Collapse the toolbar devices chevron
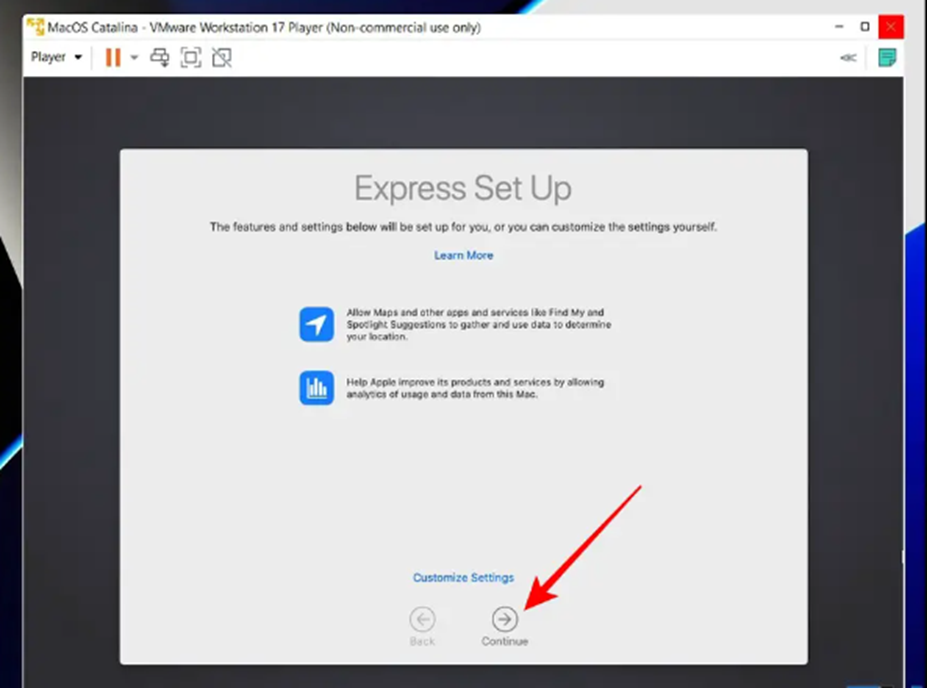Screen dimensions: 927x688 tap(848, 57)
